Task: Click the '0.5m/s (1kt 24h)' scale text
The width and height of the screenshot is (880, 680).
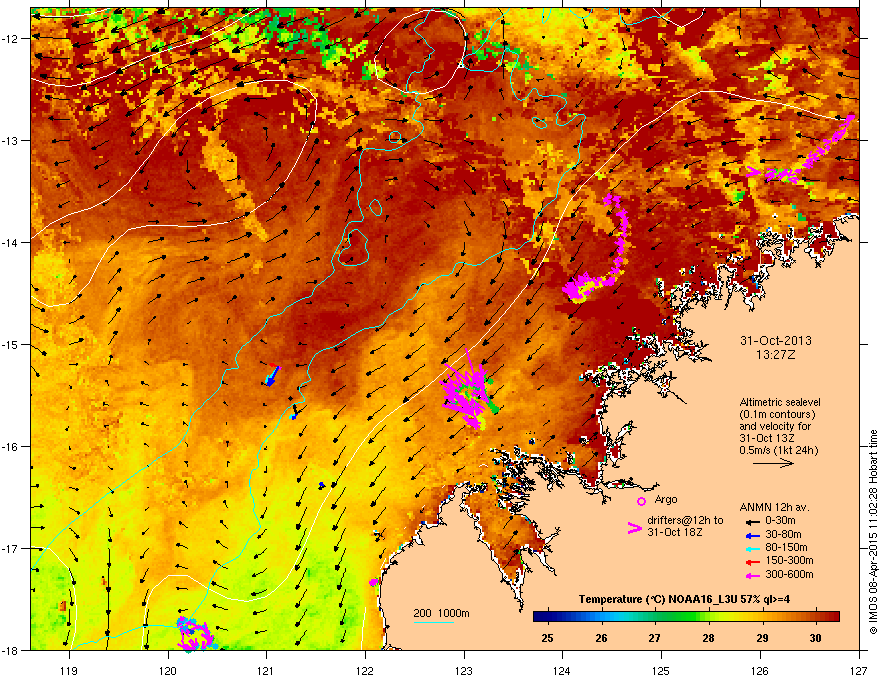Action: click(778, 451)
